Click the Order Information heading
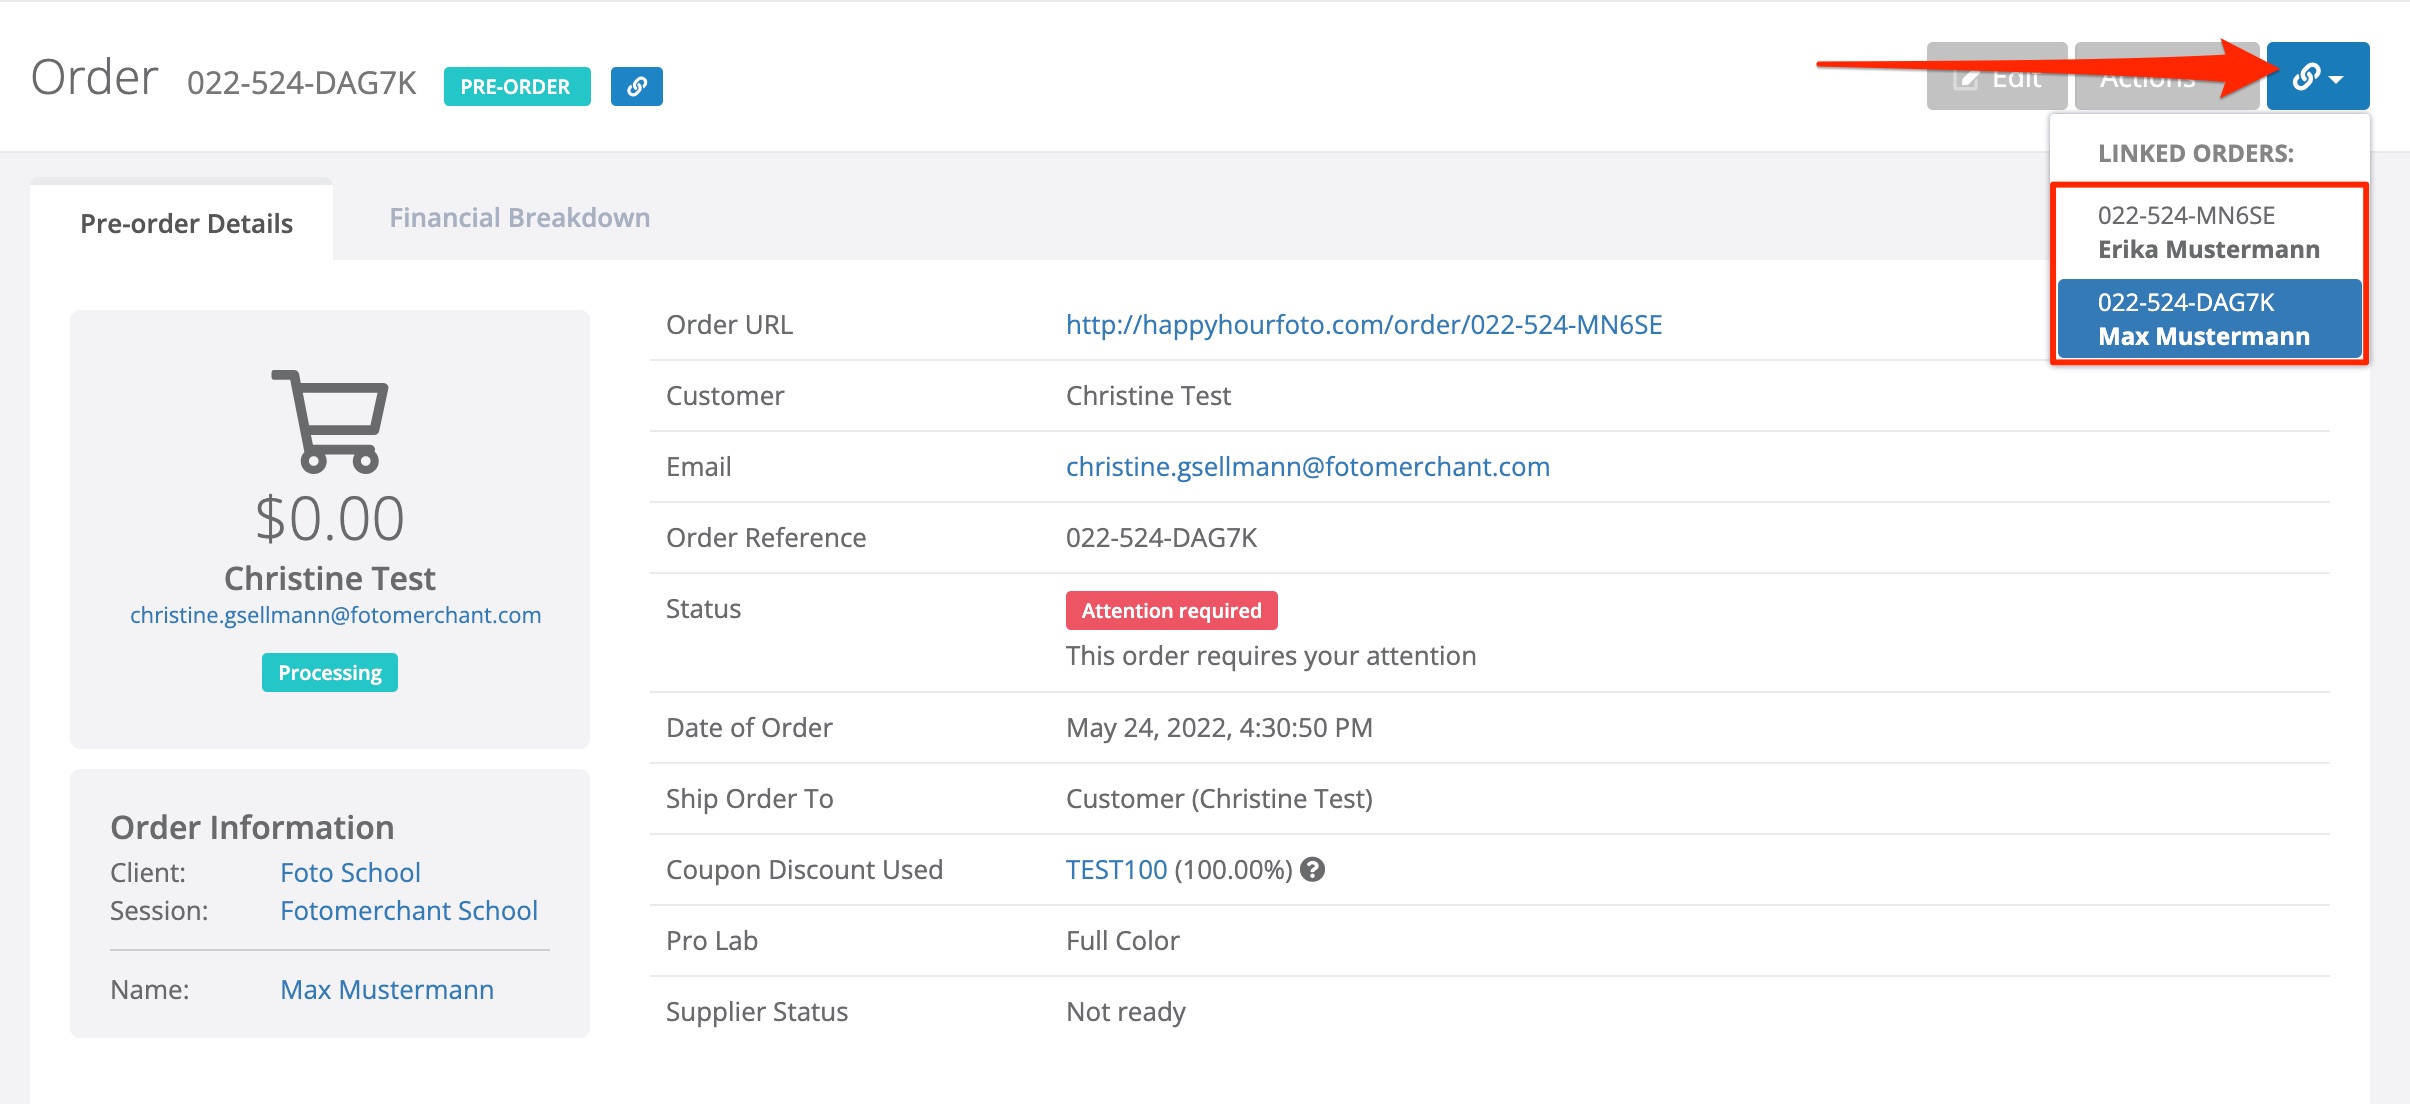The image size is (2410, 1104). [252, 827]
